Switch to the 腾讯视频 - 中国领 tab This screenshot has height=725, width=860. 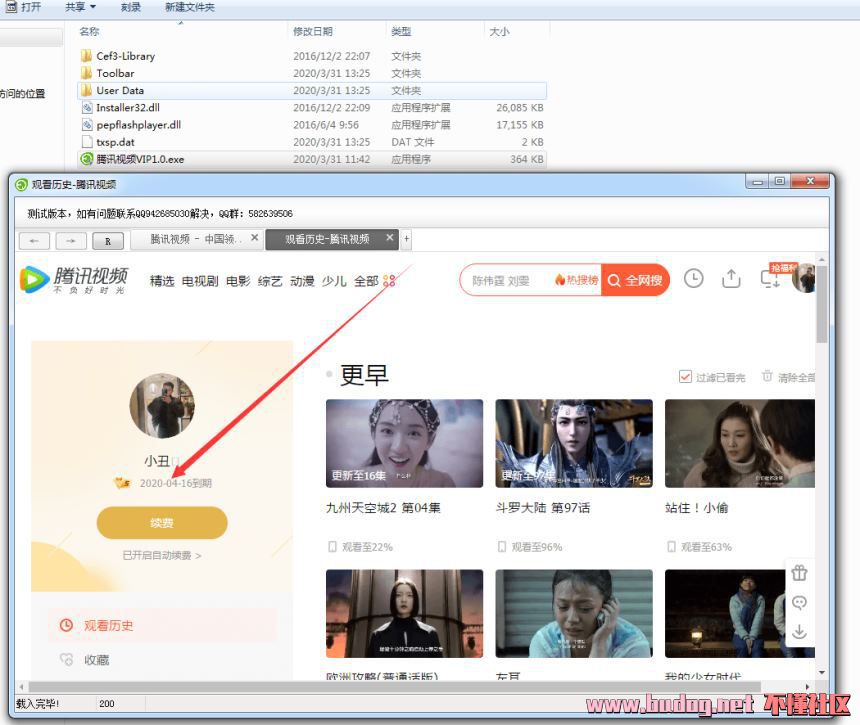coord(196,240)
